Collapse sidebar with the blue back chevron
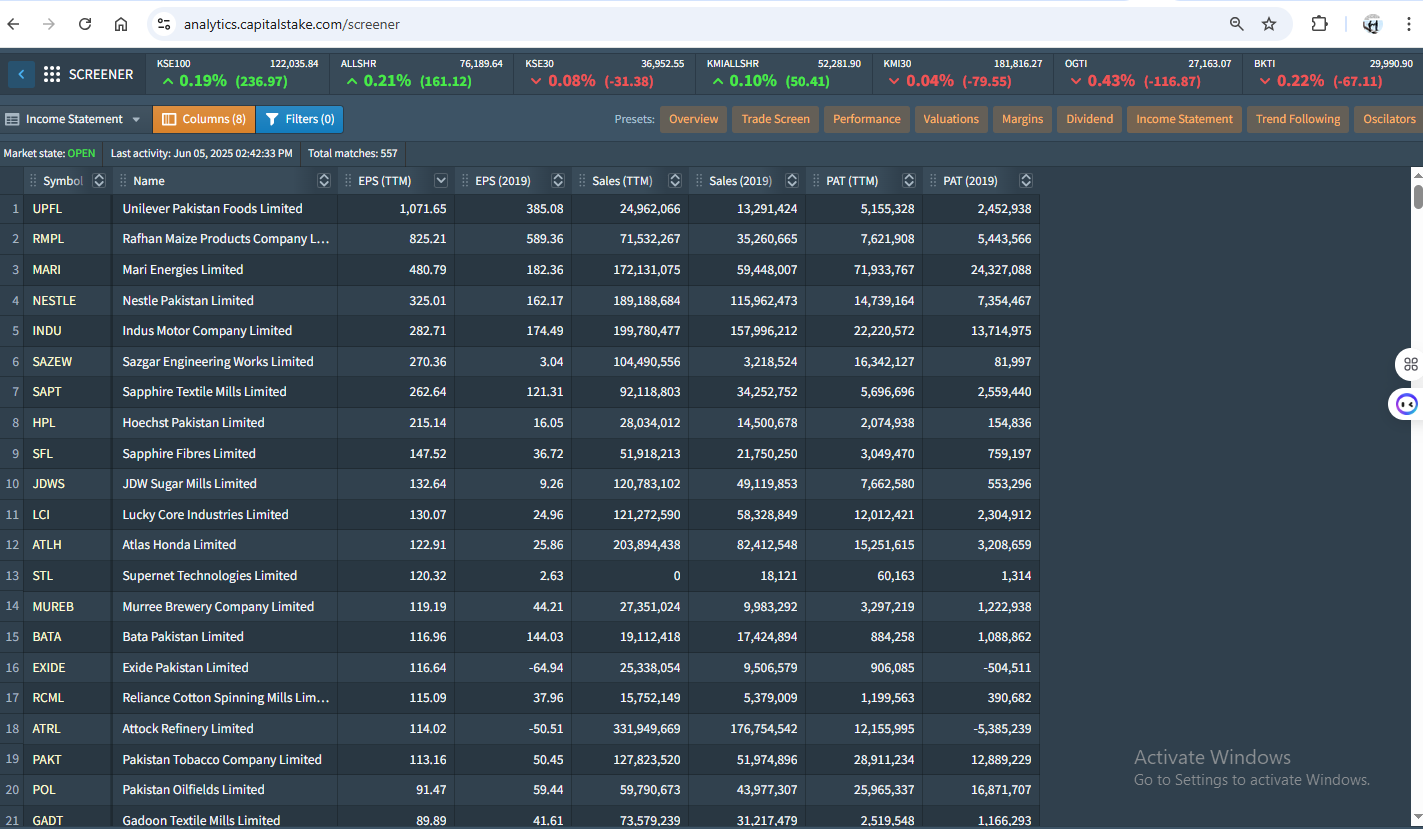 (x=21, y=74)
